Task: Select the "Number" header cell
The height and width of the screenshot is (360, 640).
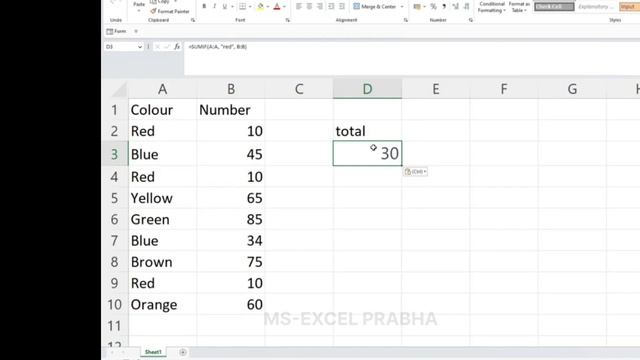Action: [231, 110]
